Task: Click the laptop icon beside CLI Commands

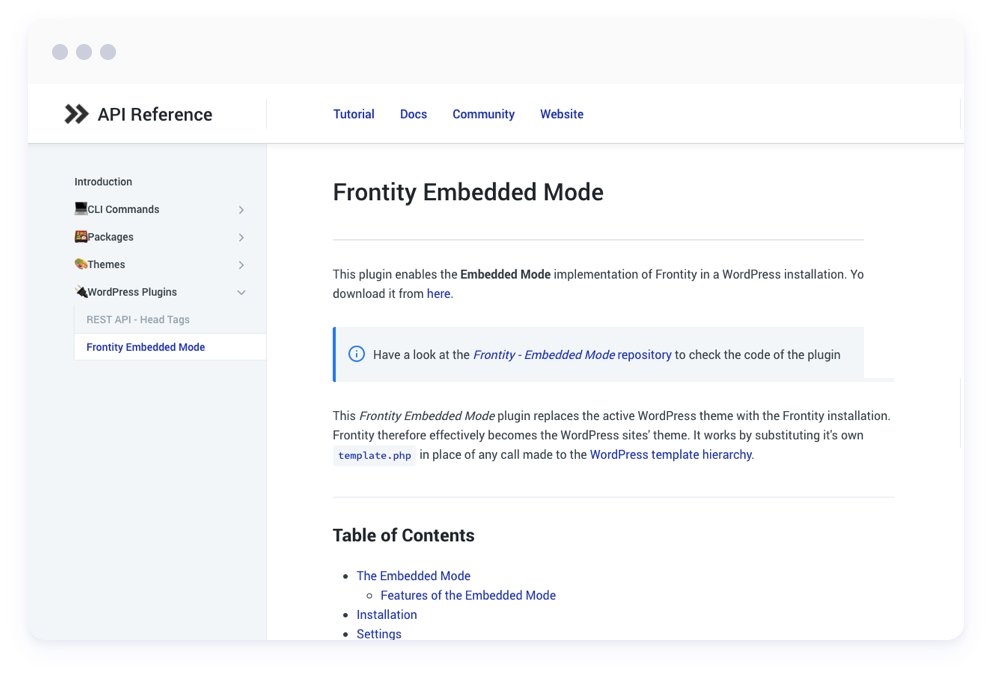Action: pos(81,208)
